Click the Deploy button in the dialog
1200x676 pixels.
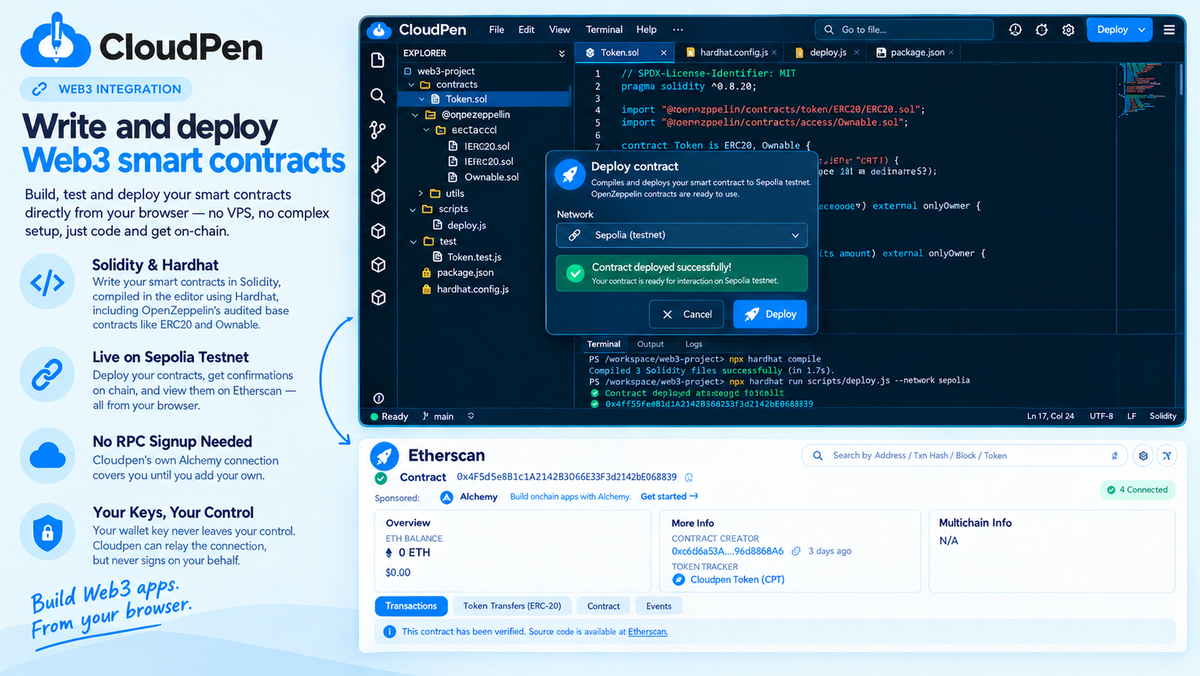(770, 314)
